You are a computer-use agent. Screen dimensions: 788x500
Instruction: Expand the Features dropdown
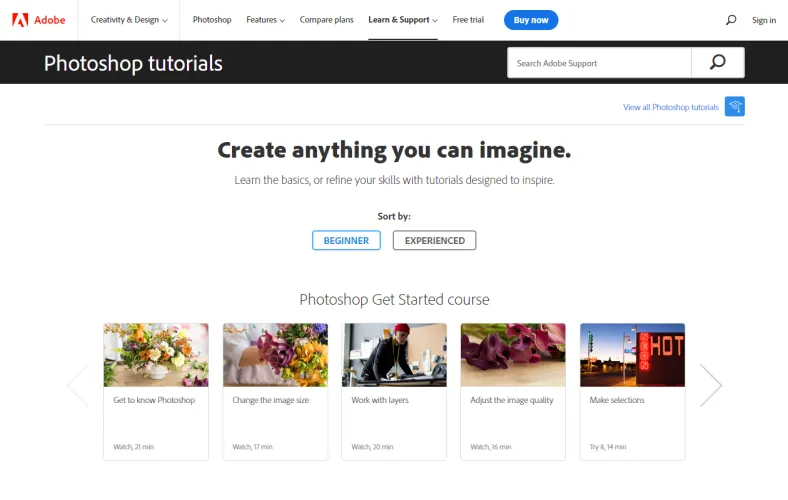265,20
